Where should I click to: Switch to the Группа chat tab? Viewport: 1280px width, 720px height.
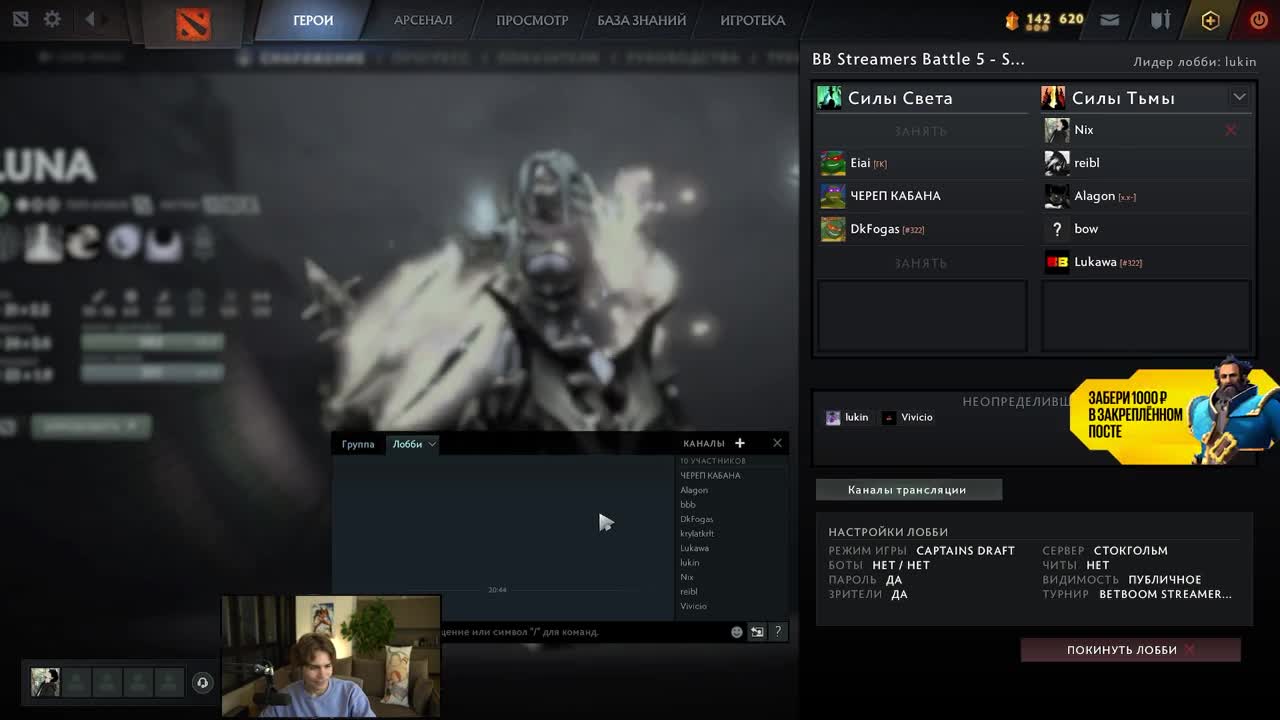tap(358, 444)
